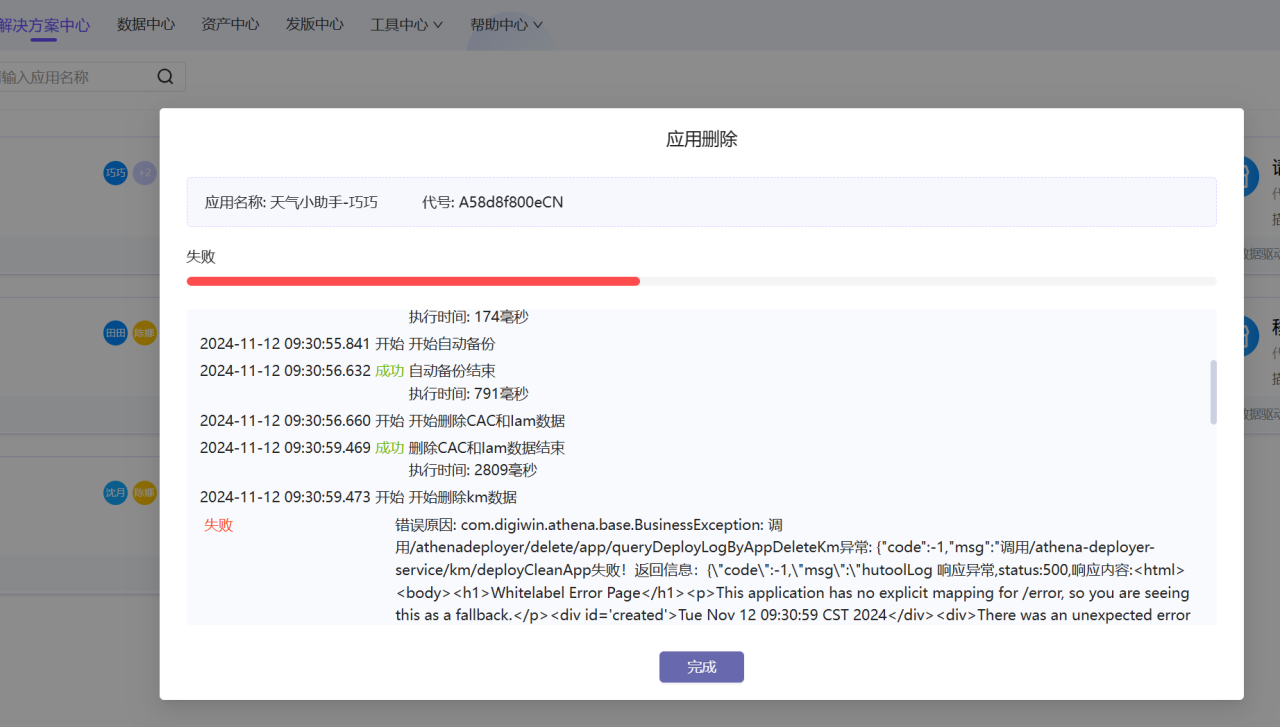The width and height of the screenshot is (1280, 727).
Task: Click the 巧巧 user avatar
Action: click(x=116, y=173)
